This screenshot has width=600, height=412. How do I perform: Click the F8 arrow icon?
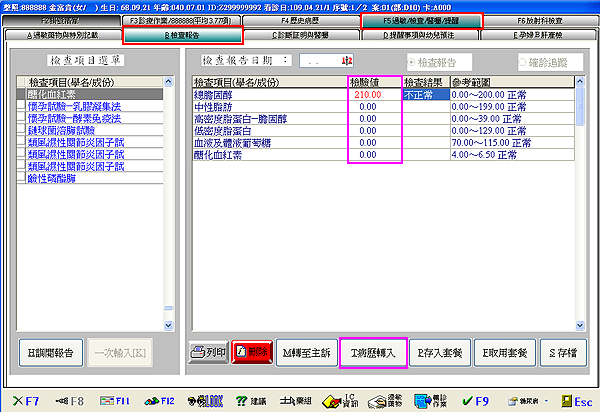tap(67, 400)
